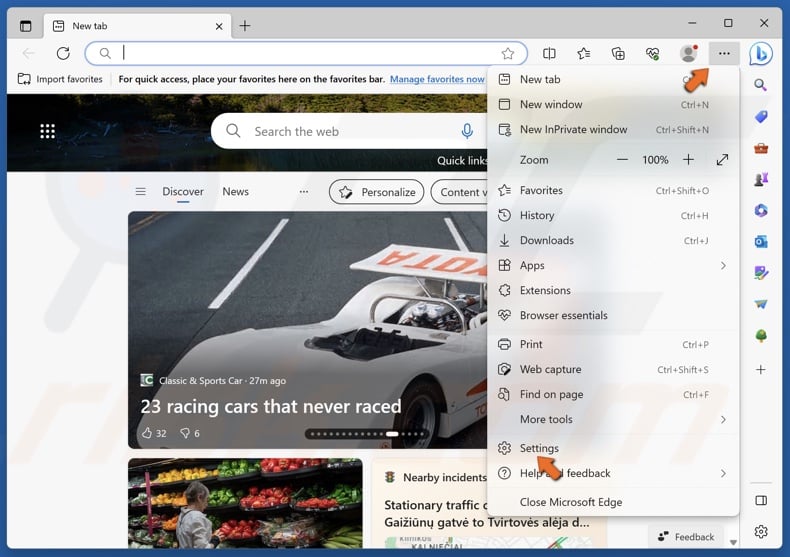This screenshot has height=557, width=790.
Task: Open the Favorites star-list toolbar icon
Action: pos(583,53)
